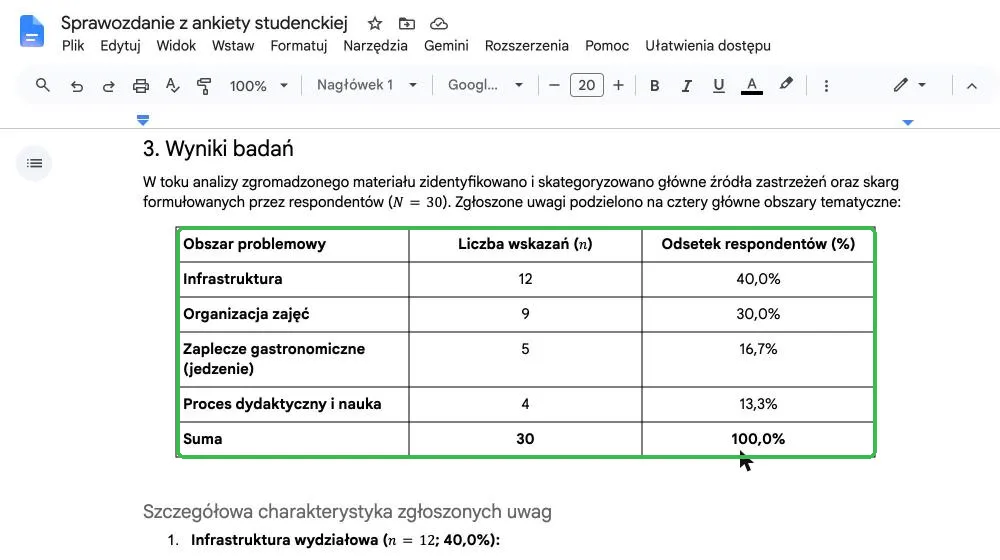Open the Edytuj menu
1000x560 pixels.
click(x=120, y=46)
